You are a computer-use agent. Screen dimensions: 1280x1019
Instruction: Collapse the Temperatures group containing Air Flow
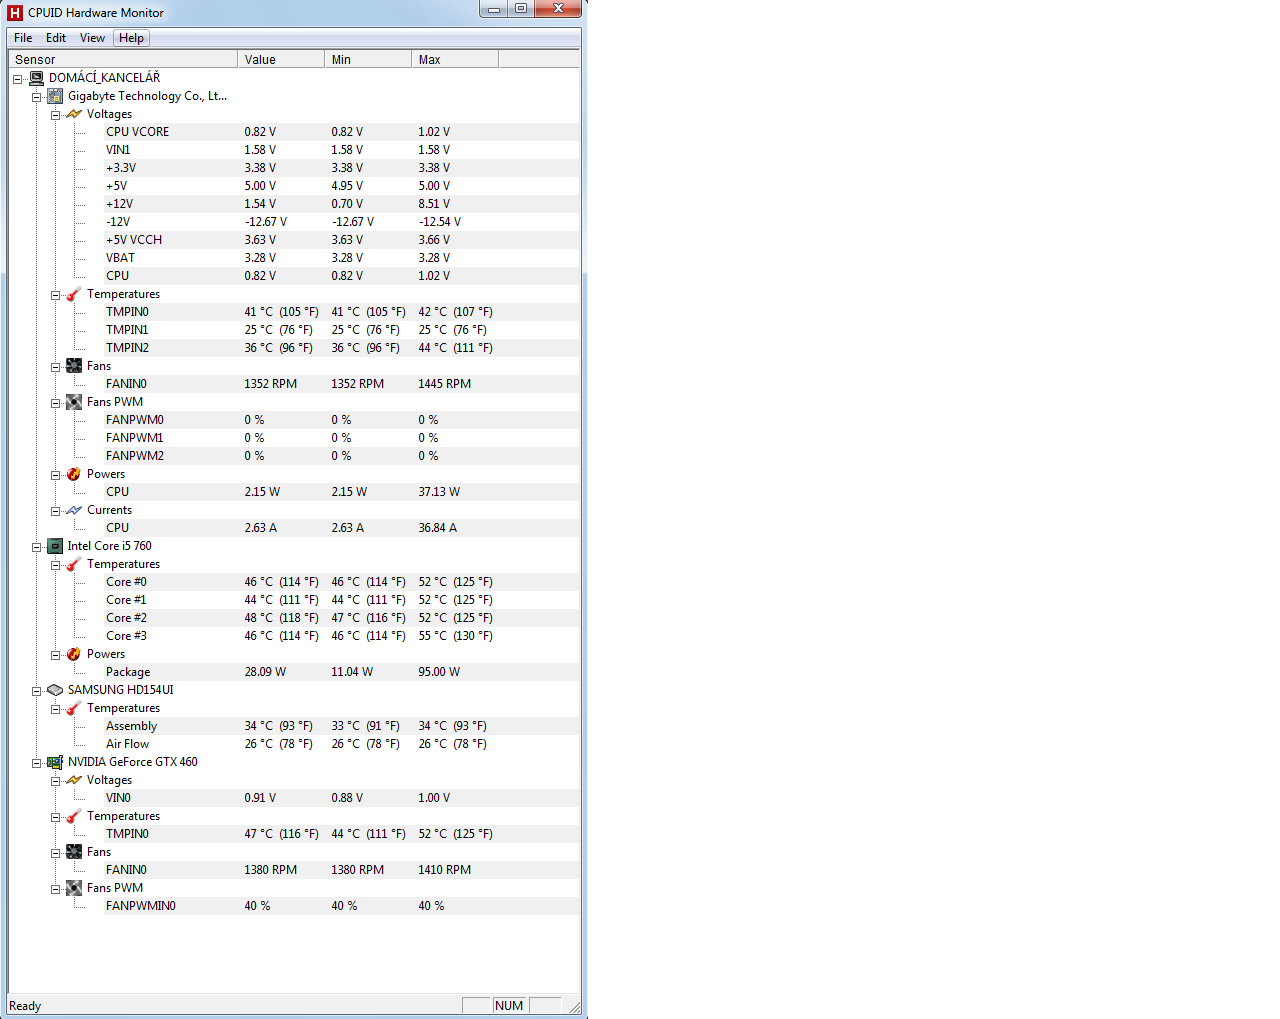(56, 709)
